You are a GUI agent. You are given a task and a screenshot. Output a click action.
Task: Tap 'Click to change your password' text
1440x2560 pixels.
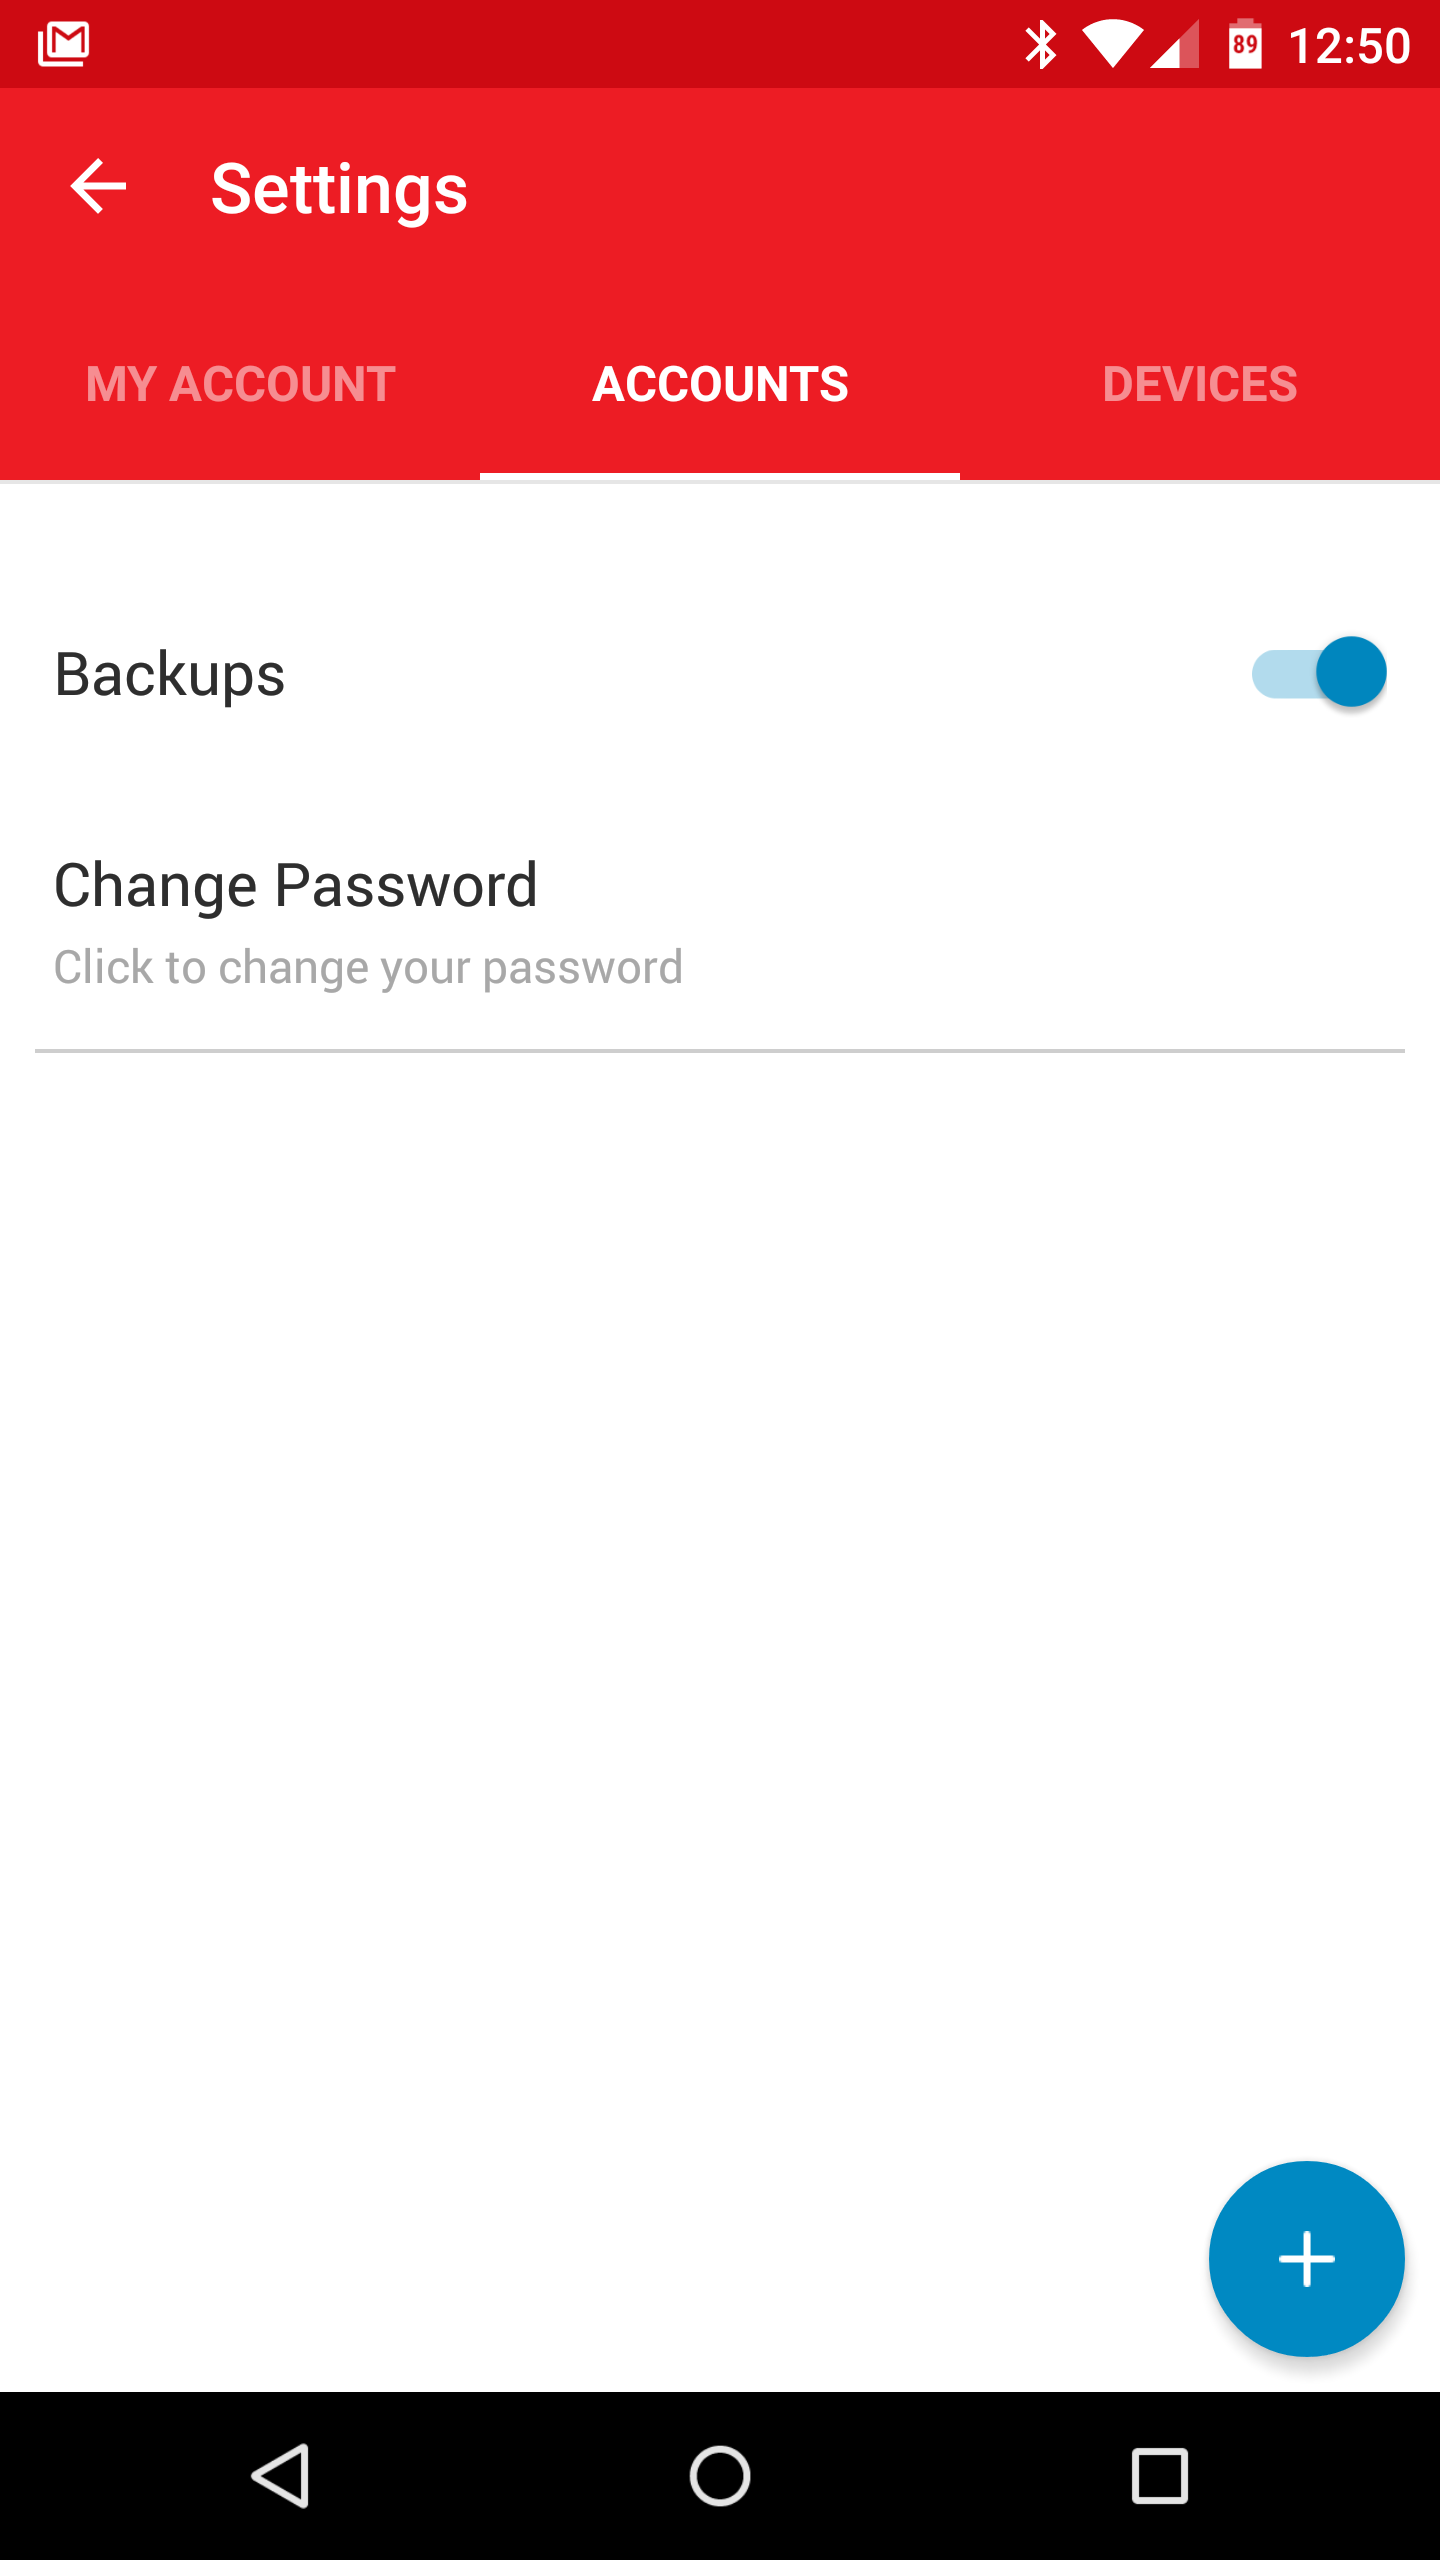coord(368,966)
